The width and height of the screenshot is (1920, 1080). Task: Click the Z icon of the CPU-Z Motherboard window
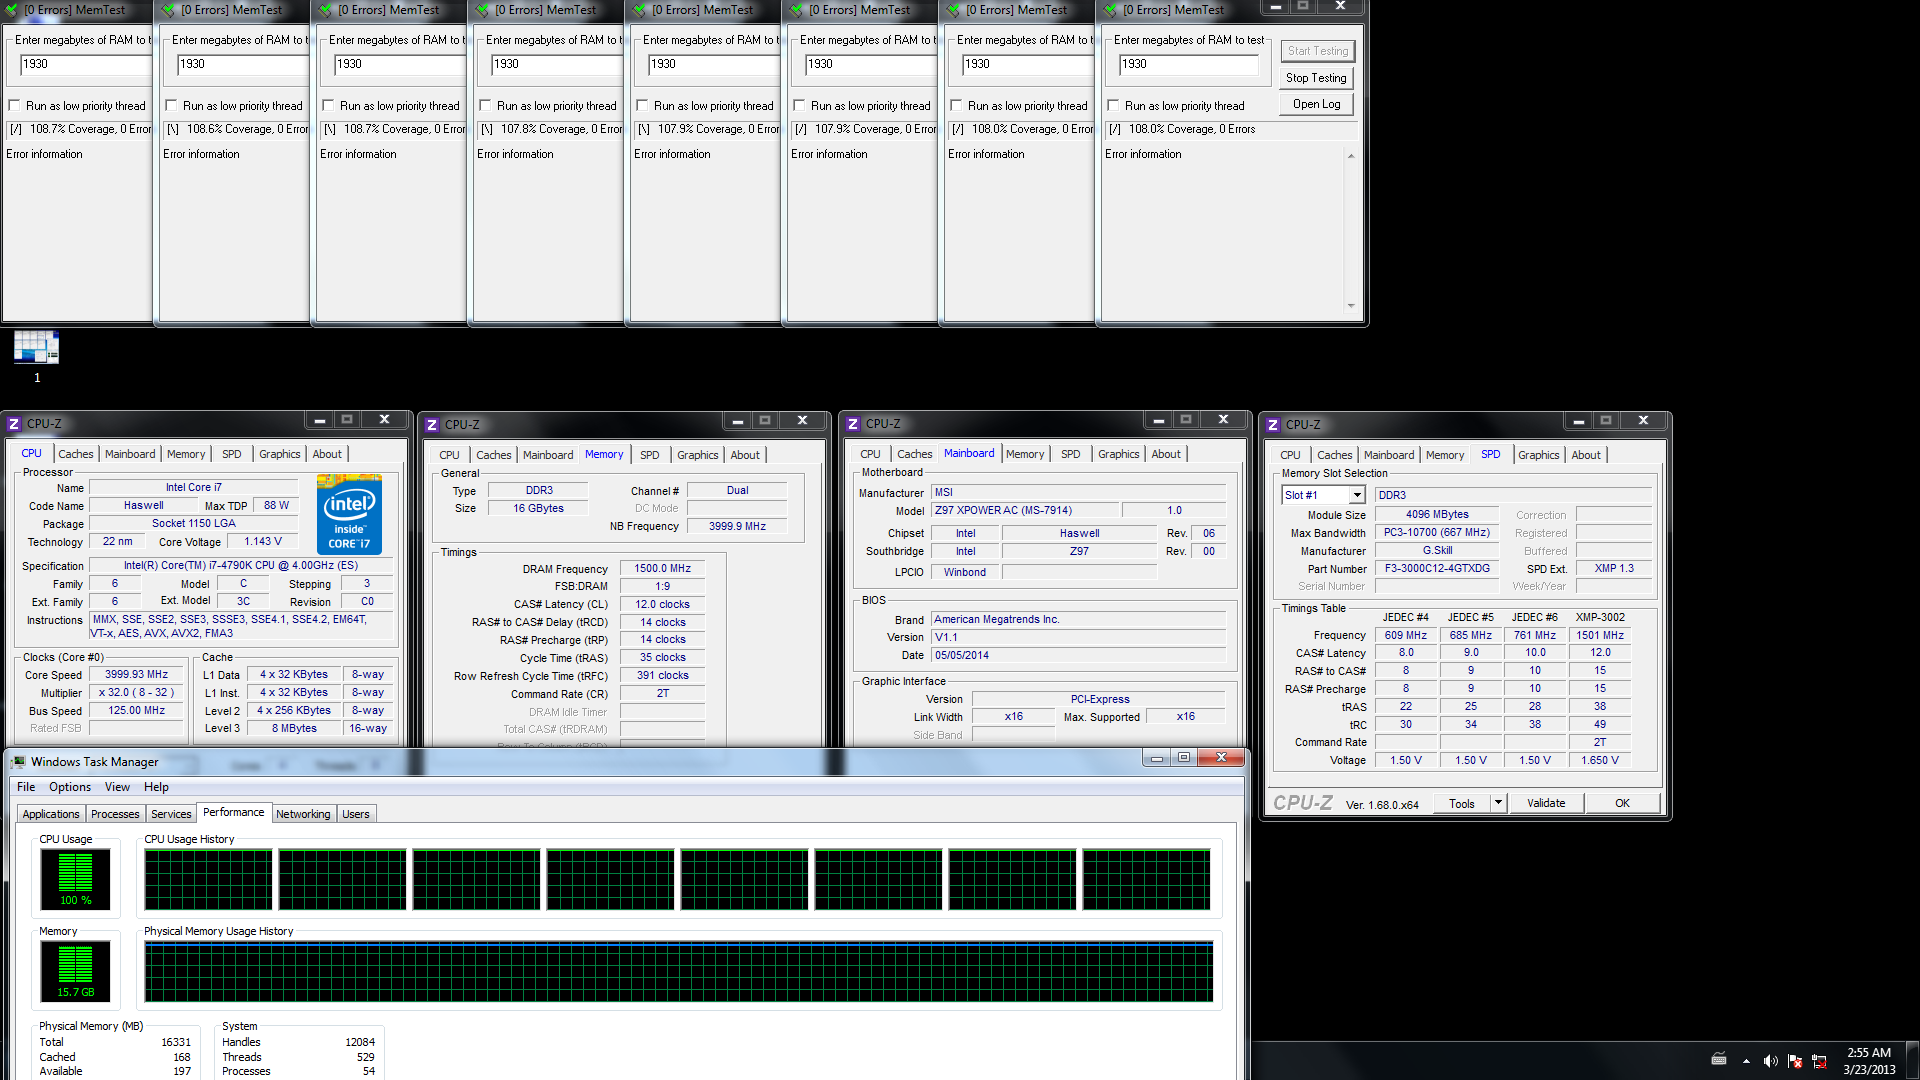853,424
